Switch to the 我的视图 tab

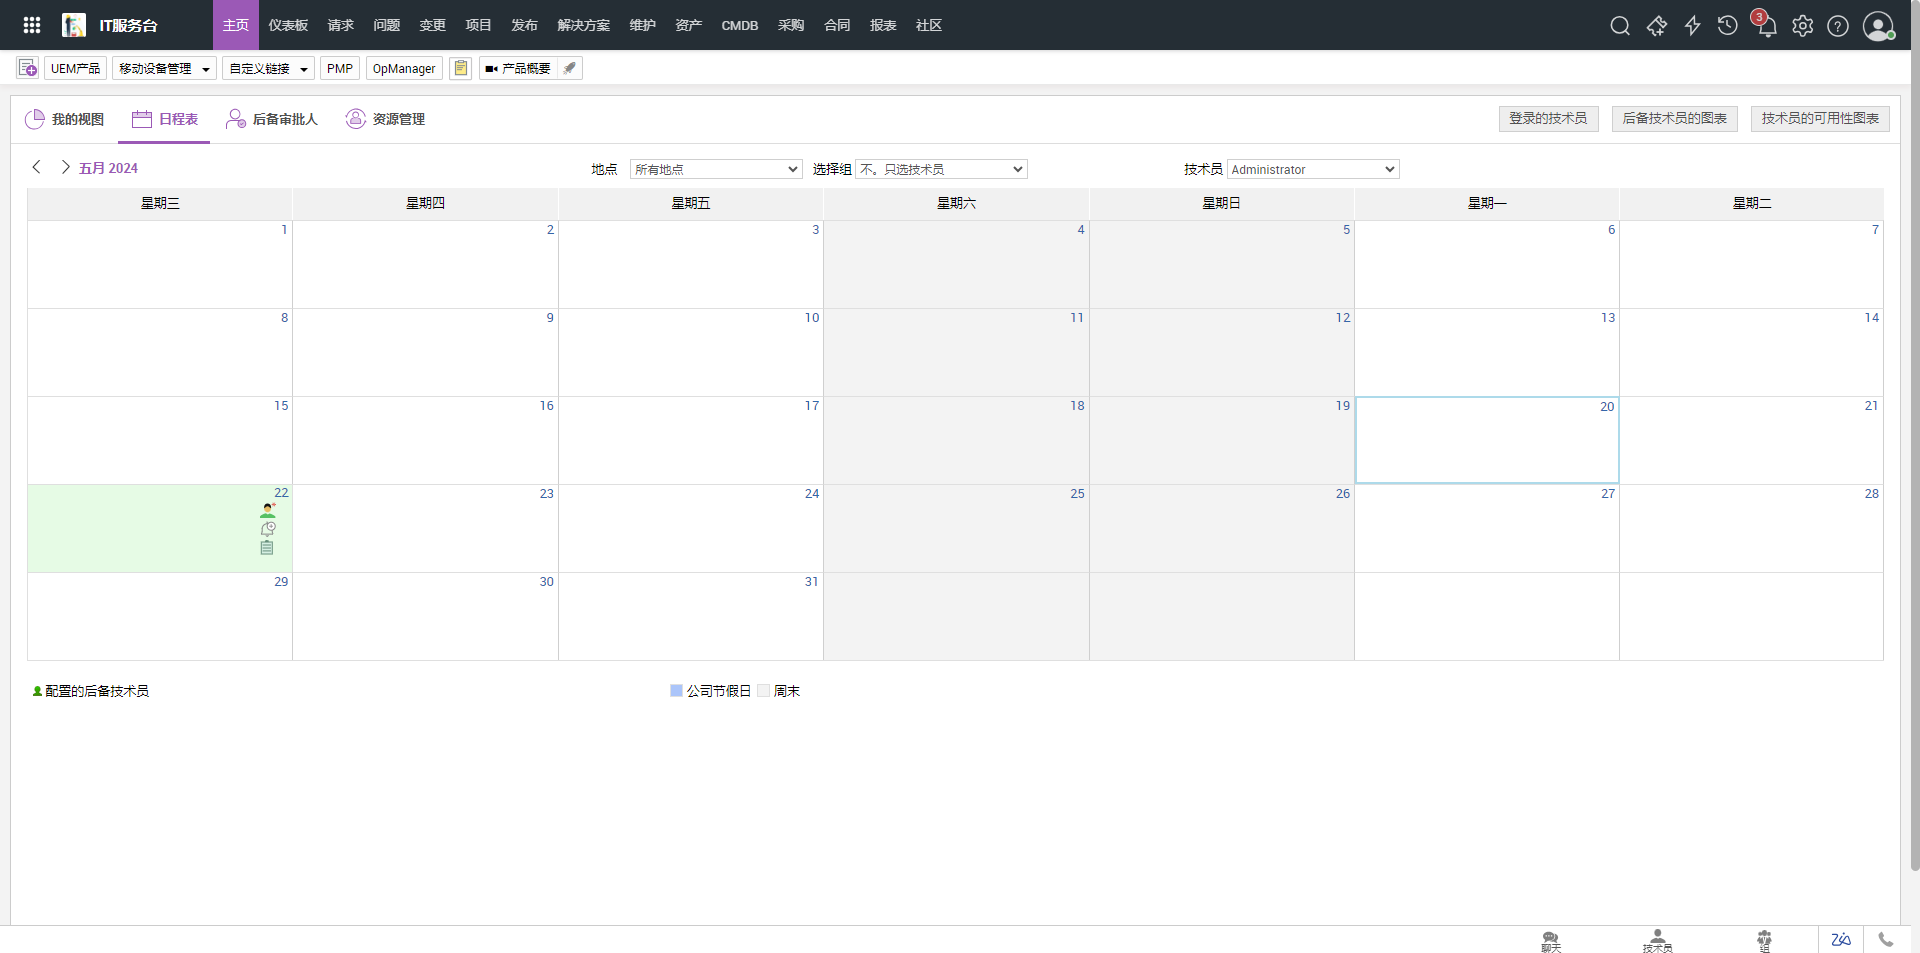(x=65, y=119)
